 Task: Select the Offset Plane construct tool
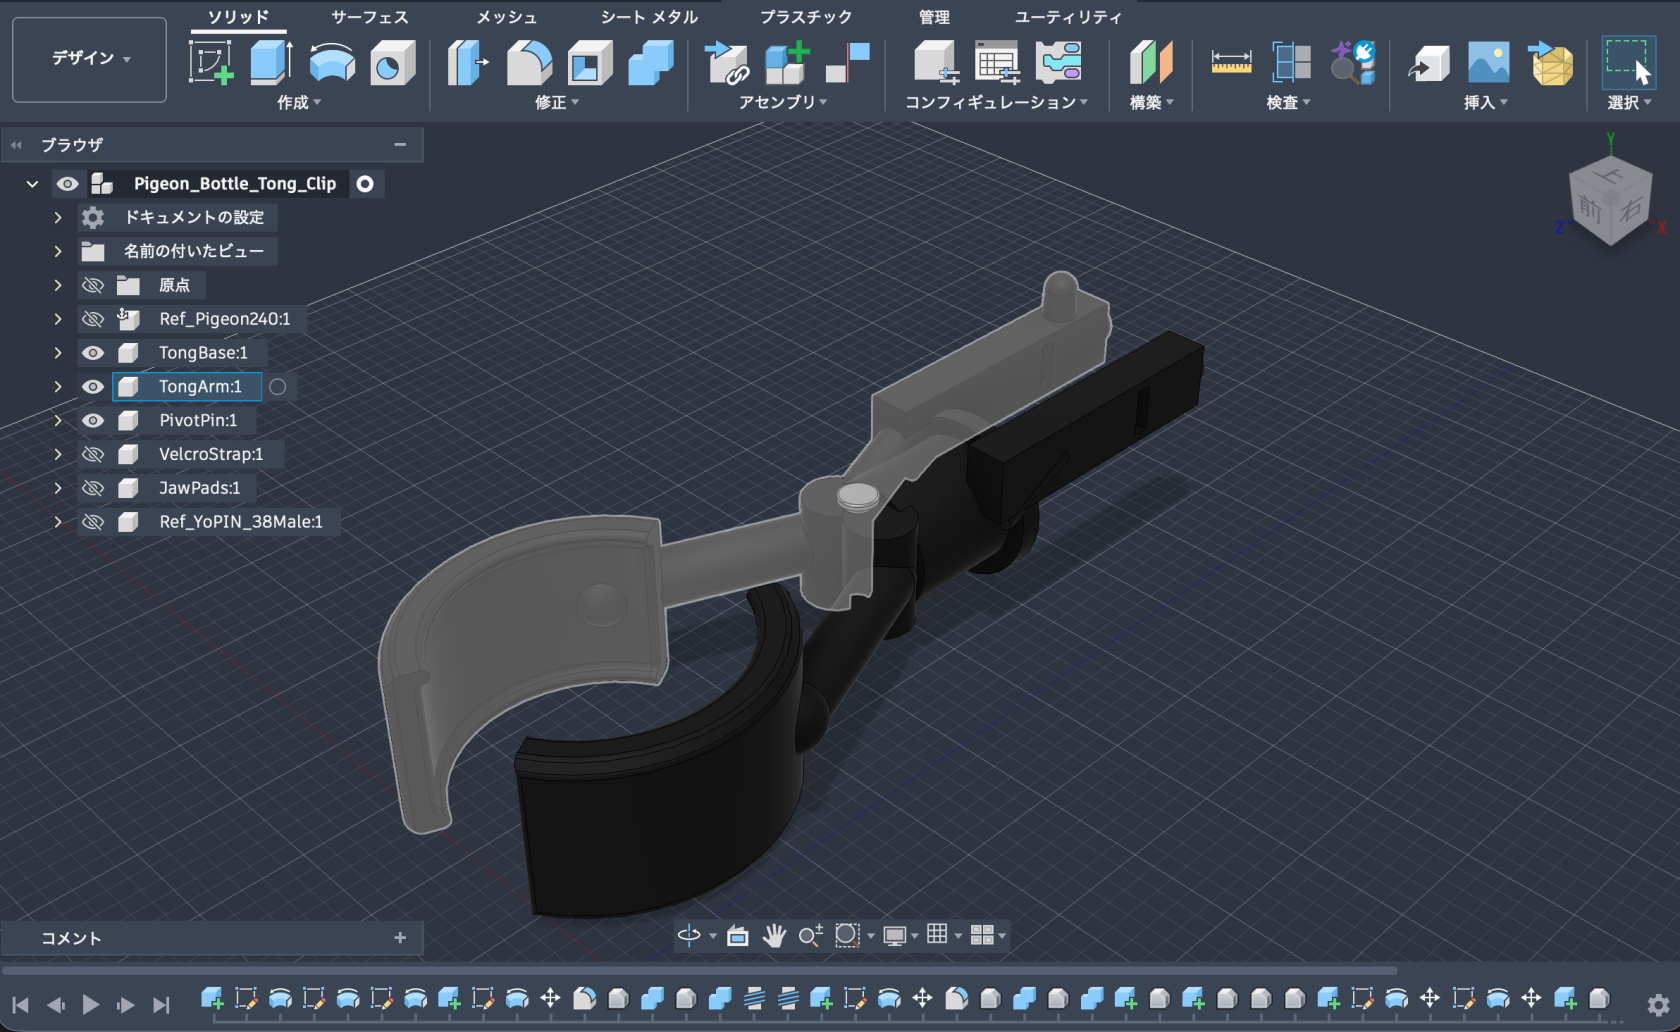click(x=1151, y=62)
